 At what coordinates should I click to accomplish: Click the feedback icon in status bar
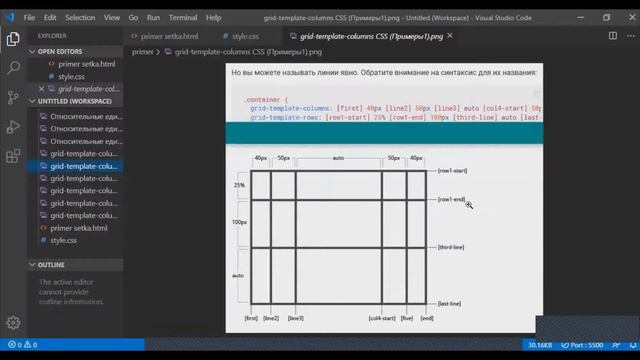616,345
